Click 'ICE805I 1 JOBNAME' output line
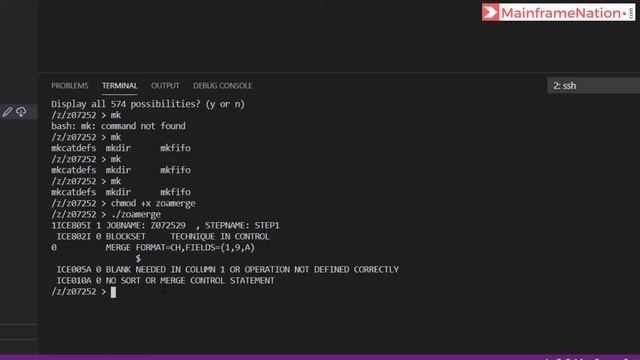The height and width of the screenshot is (360, 640). [165, 225]
